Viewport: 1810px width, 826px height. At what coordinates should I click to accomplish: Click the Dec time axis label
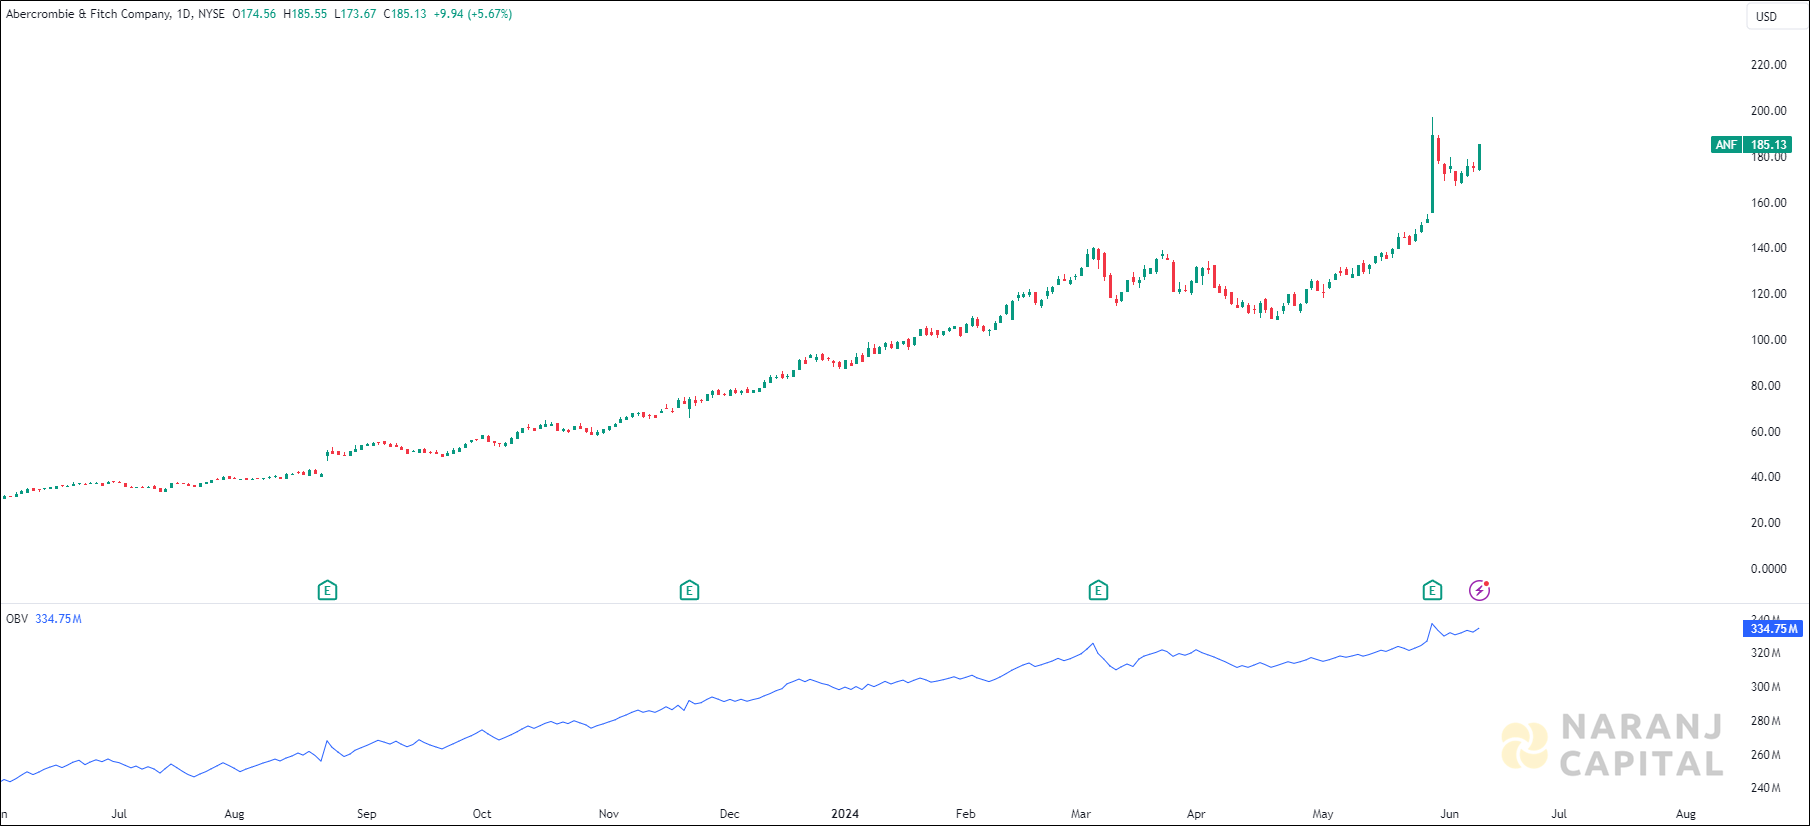click(730, 814)
